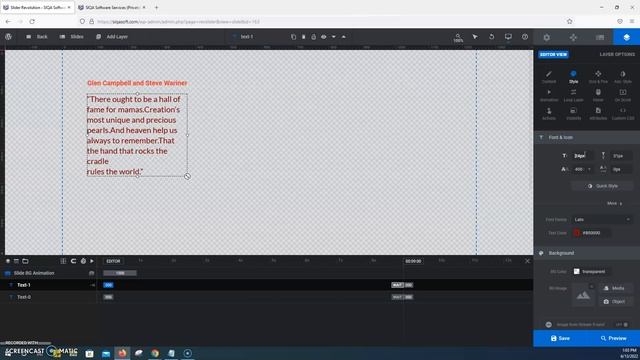The image size is (640, 360).
Task: Toggle the Editor View button
Action: (x=553, y=54)
